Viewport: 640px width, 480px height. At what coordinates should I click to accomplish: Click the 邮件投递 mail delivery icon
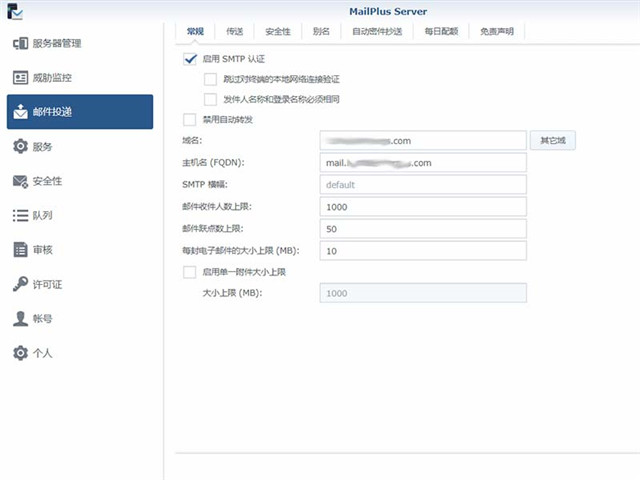click(x=20, y=111)
